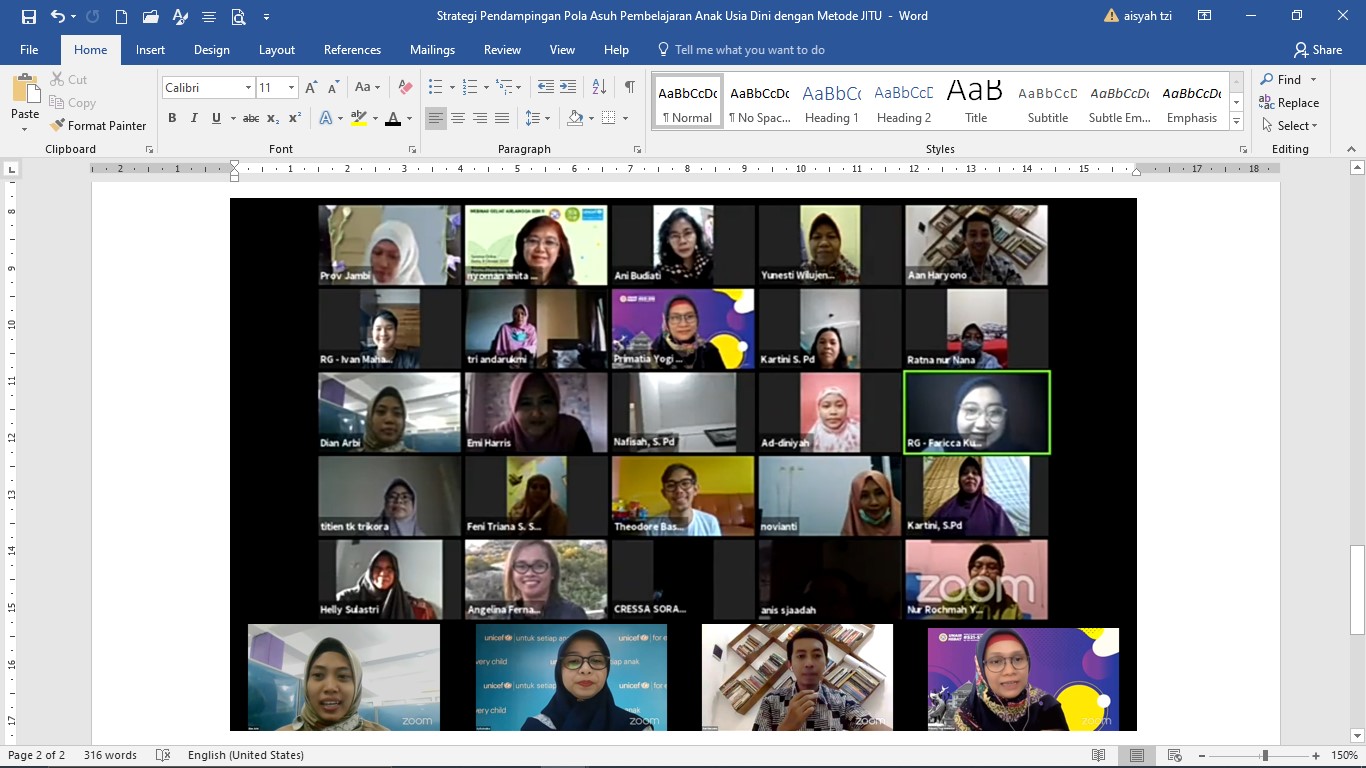Open the Insert ribbon tab
1366x768 pixels.
(150, 50)
